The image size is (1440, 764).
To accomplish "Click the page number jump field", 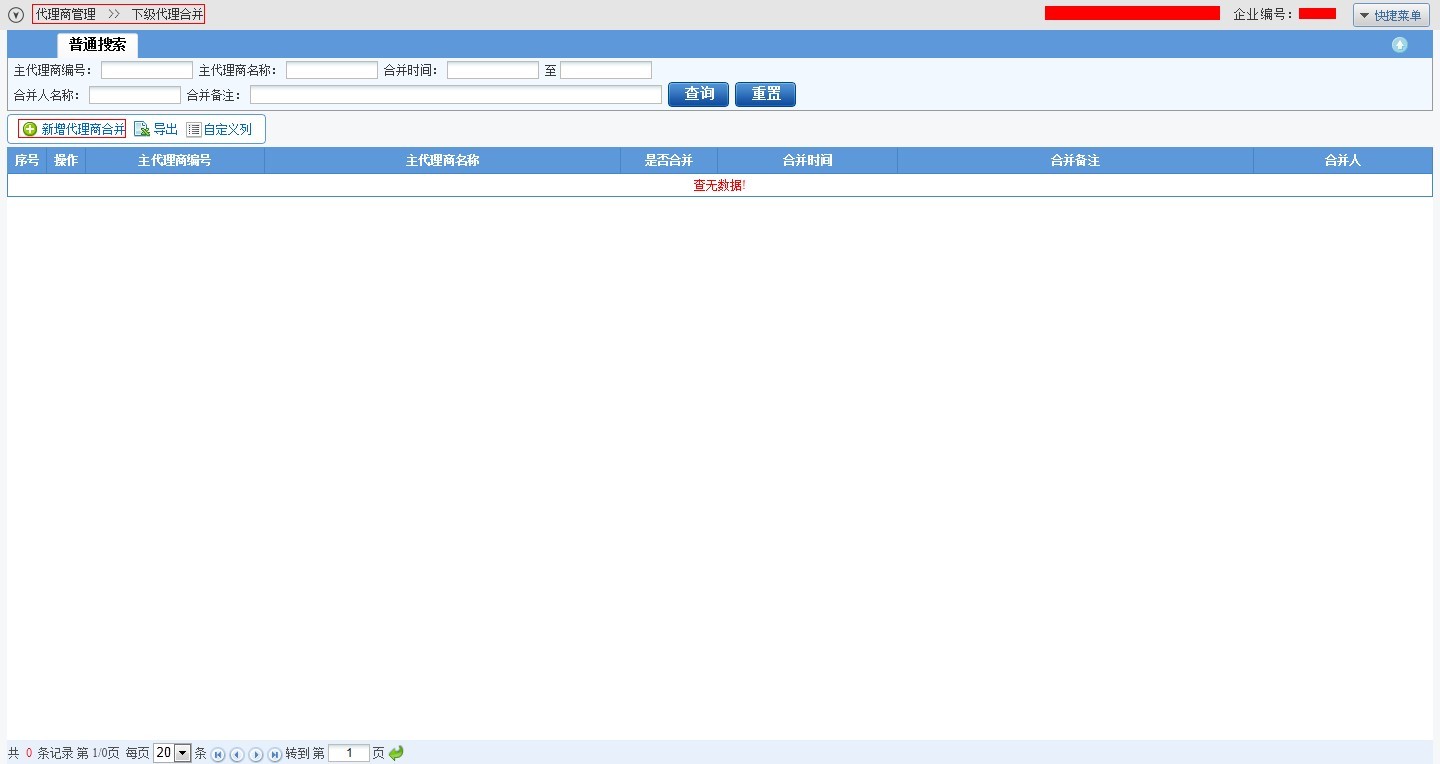I will click(x=348, y=753).
